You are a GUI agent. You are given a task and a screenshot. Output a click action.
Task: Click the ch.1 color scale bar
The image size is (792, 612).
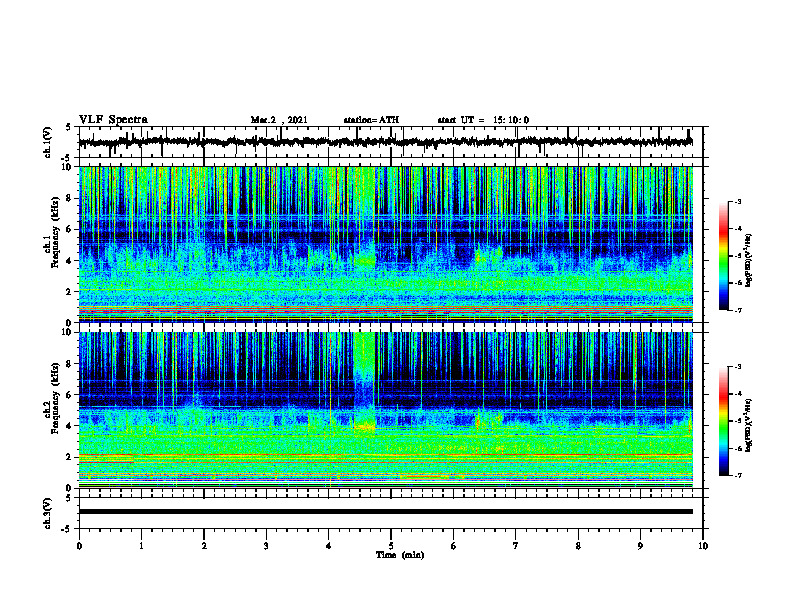coord(723,256)
